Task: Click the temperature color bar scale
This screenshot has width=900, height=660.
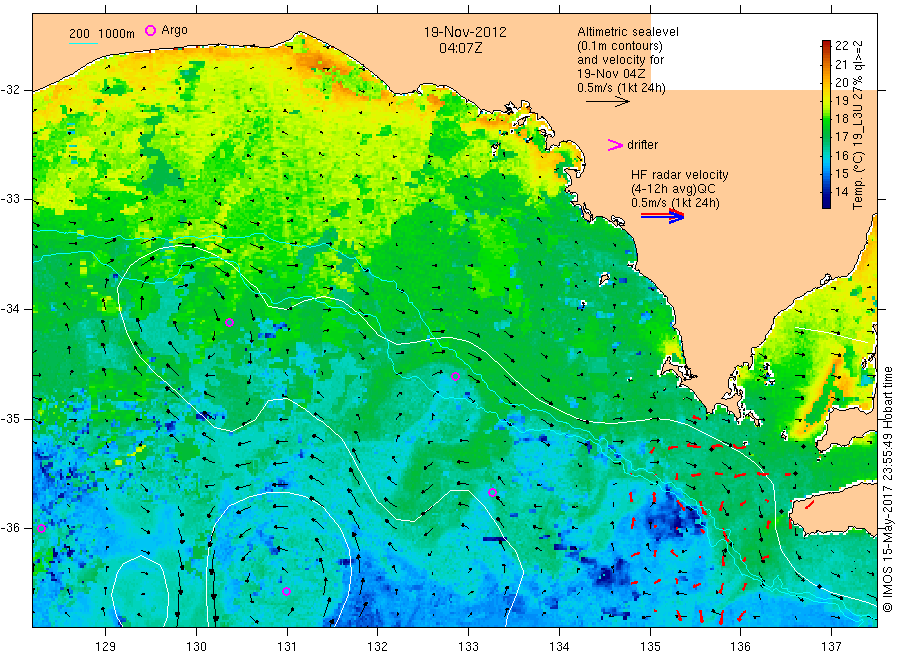Action: tap(826, 124)
